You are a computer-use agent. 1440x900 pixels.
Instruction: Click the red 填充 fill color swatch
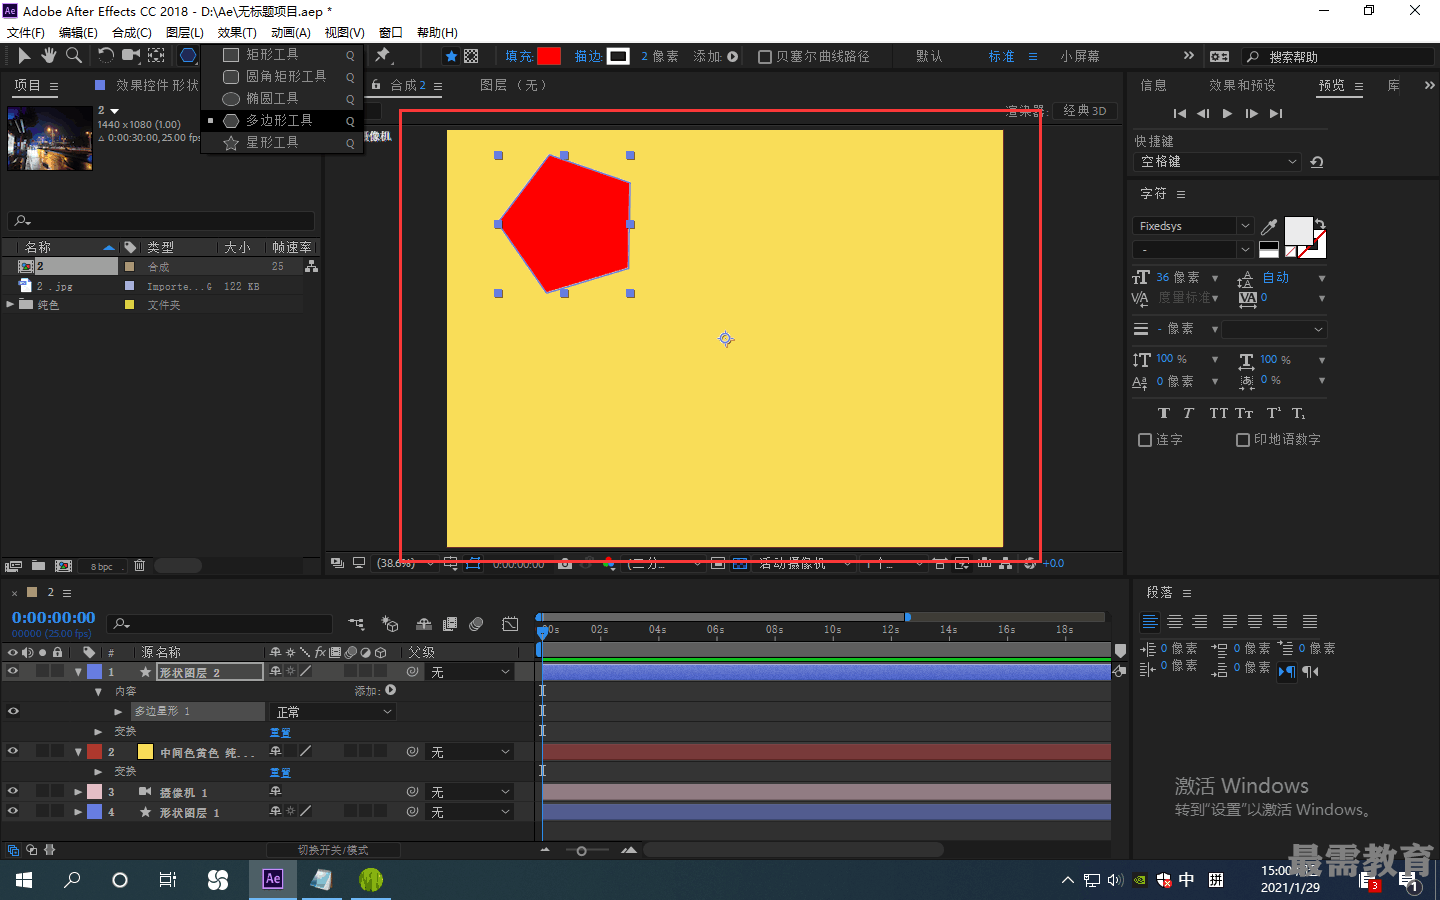pos(549,56)
